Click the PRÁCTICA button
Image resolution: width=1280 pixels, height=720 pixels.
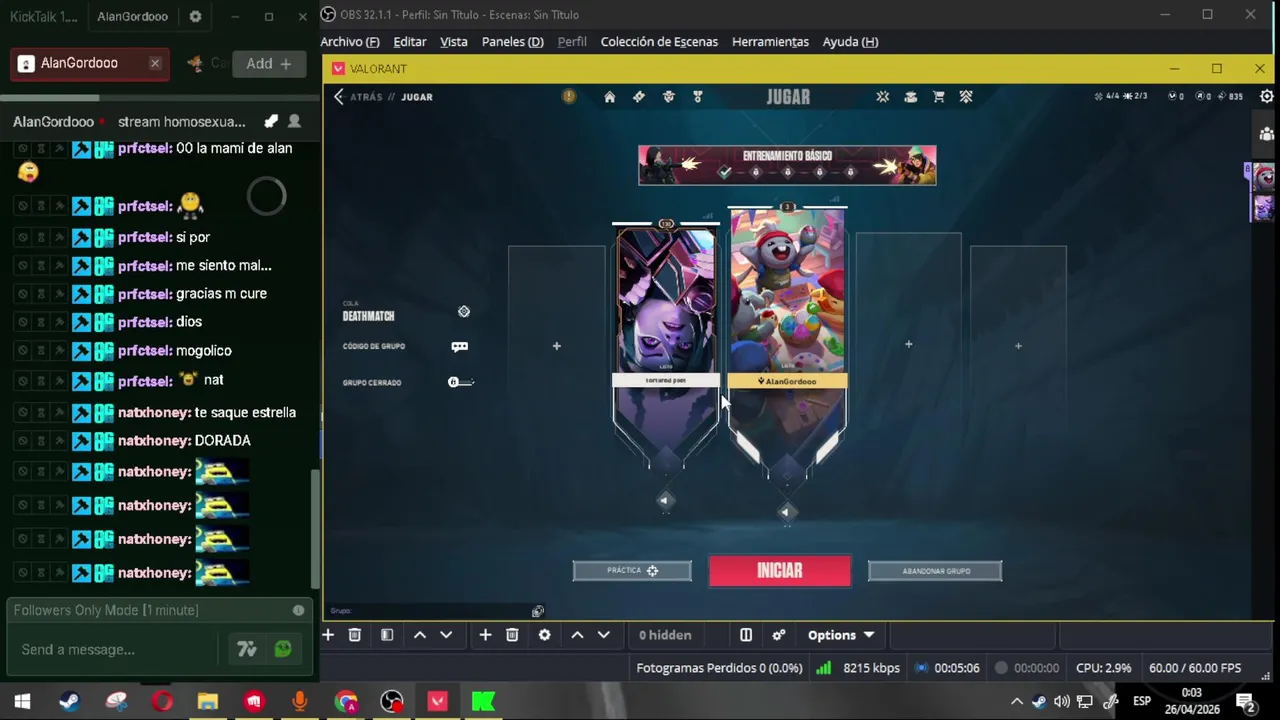click(632, 571)
